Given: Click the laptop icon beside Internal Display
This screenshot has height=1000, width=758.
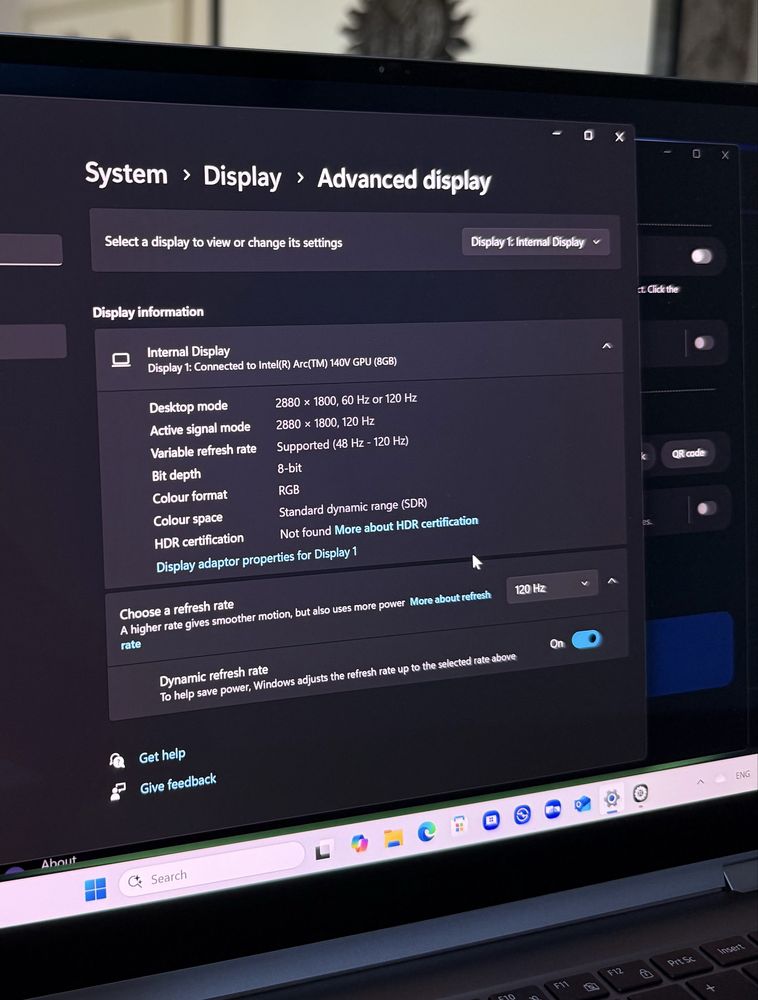Looking at the screenshot, I should tap(121, 360).
